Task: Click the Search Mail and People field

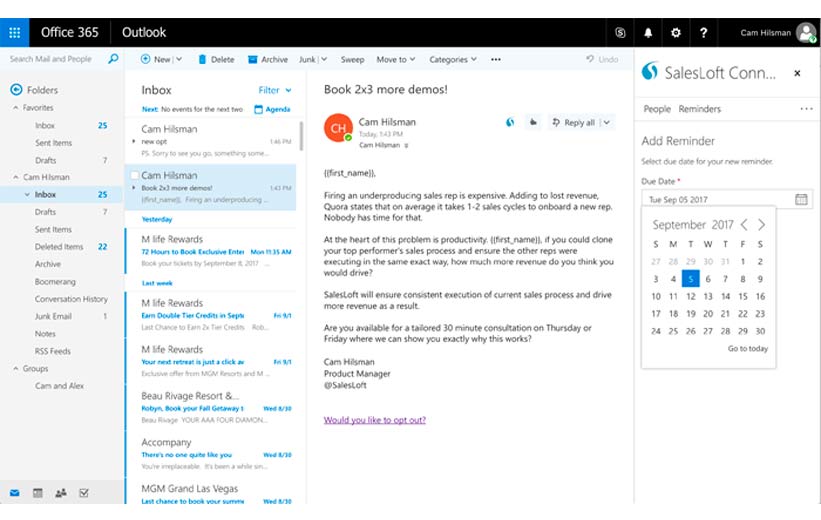Action: 51,59
